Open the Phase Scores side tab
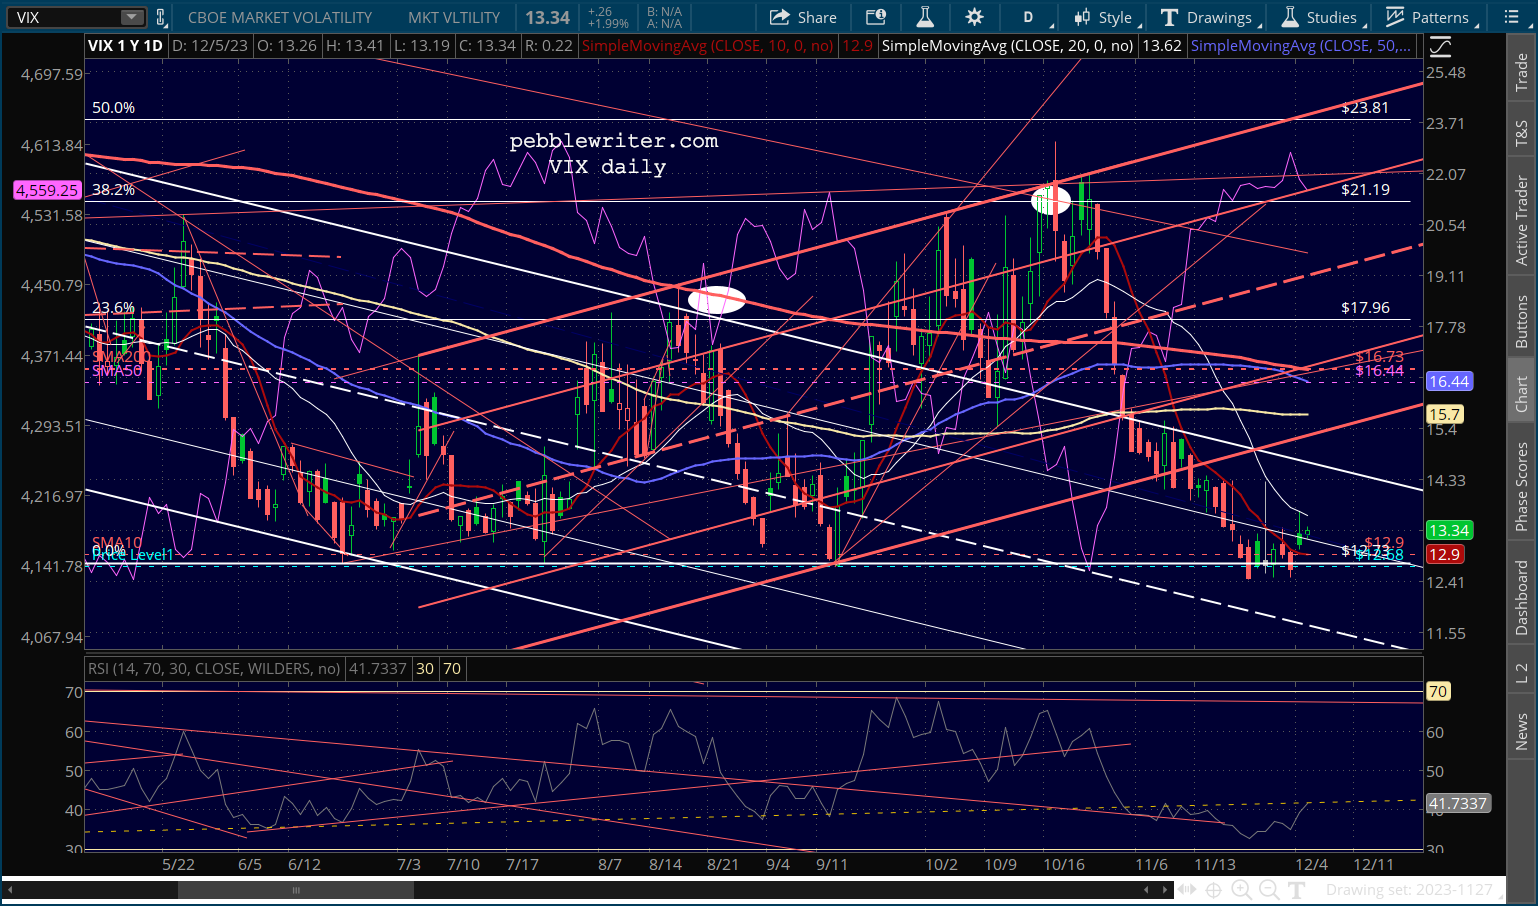Screen dimensions: 1538x906 [x=1521, y=486]
